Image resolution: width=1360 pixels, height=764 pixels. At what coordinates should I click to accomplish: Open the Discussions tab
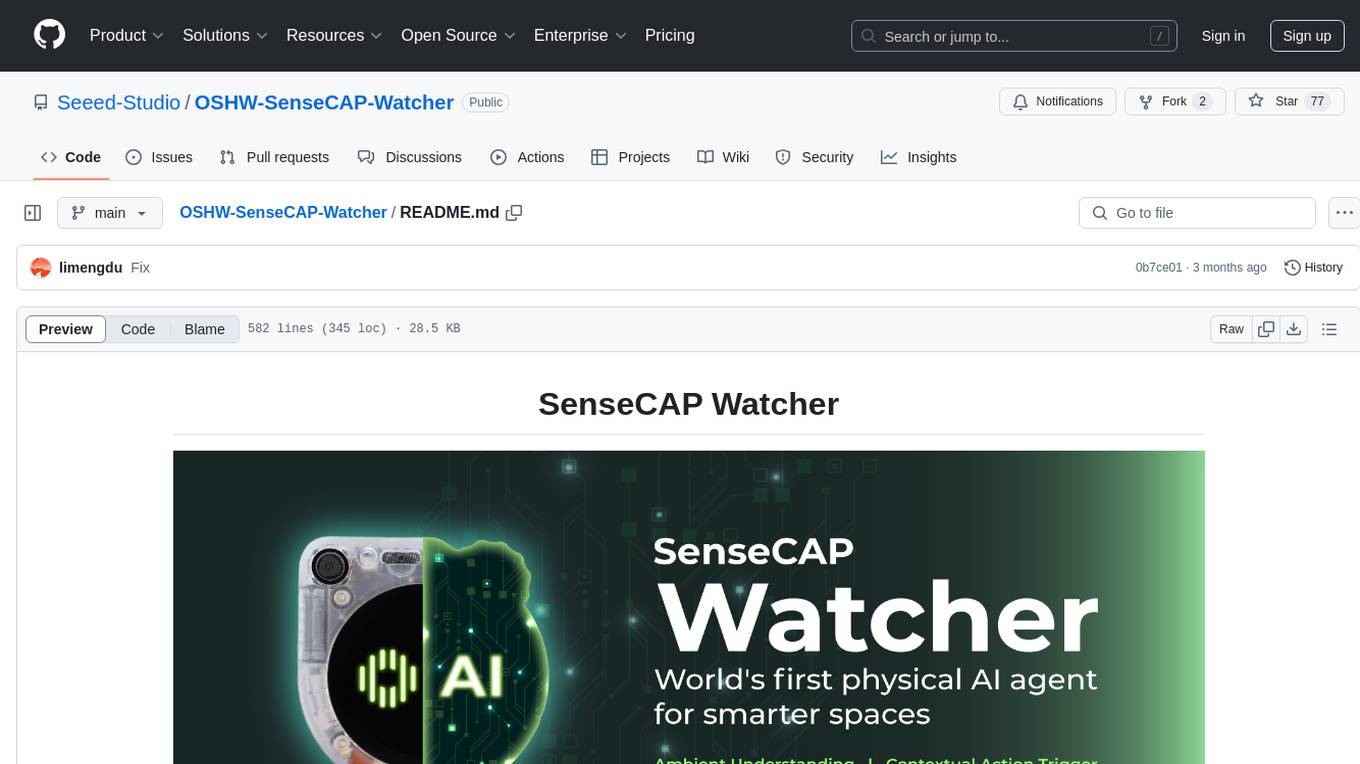click(410, 157)
